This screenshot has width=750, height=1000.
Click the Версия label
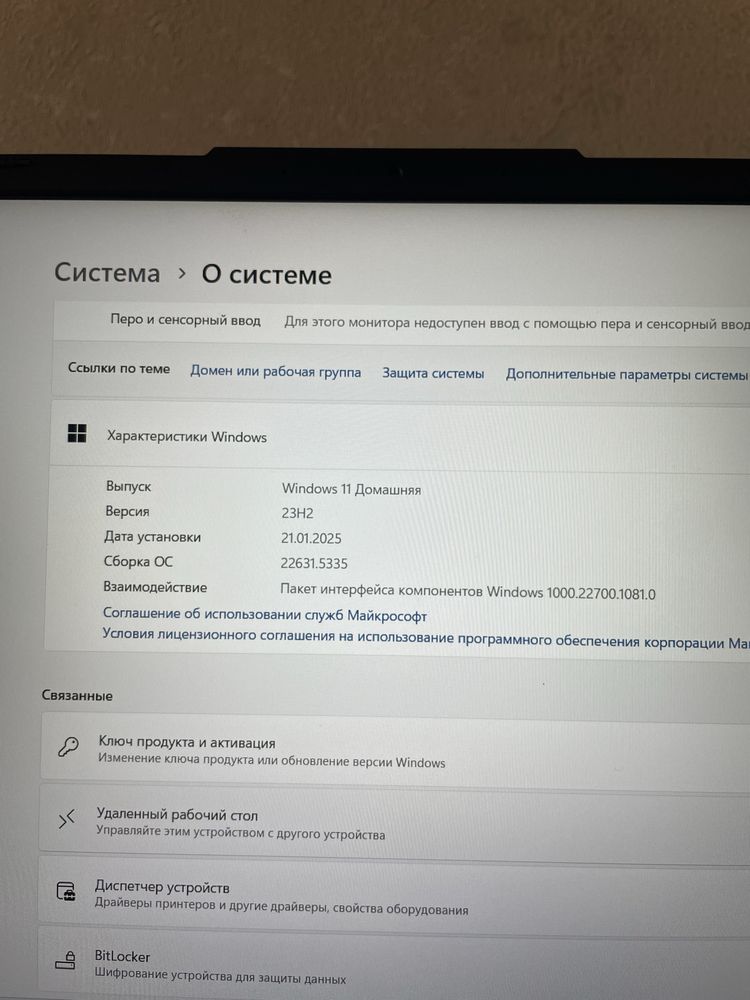(x=127, y=511)
